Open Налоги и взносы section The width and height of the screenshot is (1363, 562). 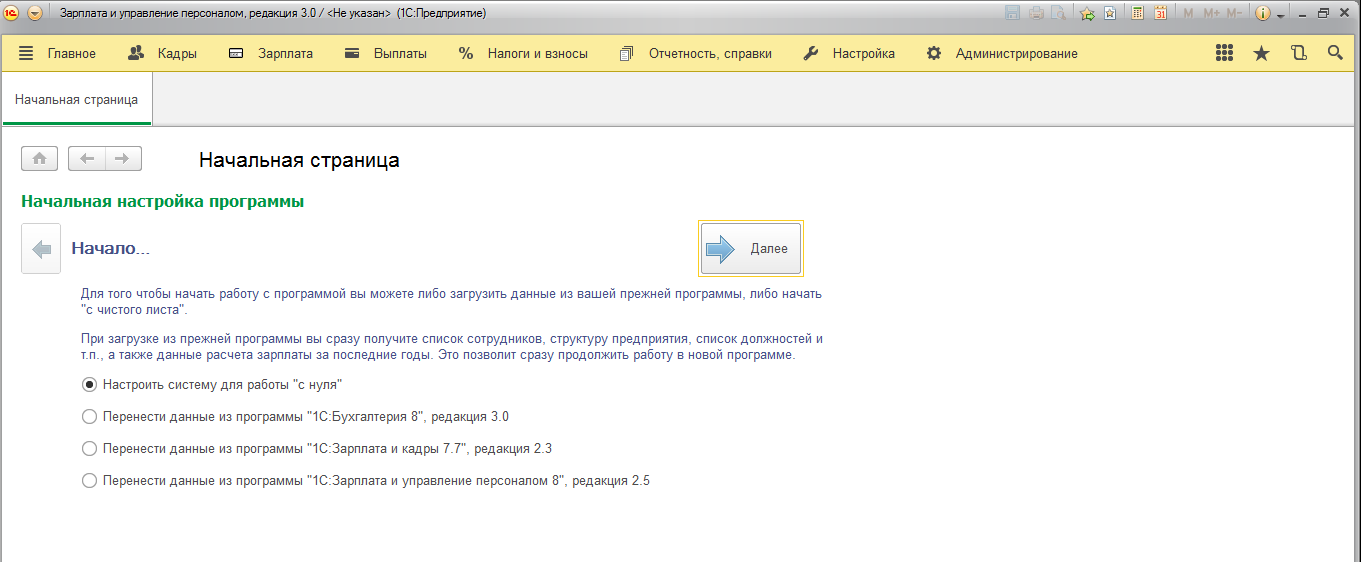pos(523,54)
